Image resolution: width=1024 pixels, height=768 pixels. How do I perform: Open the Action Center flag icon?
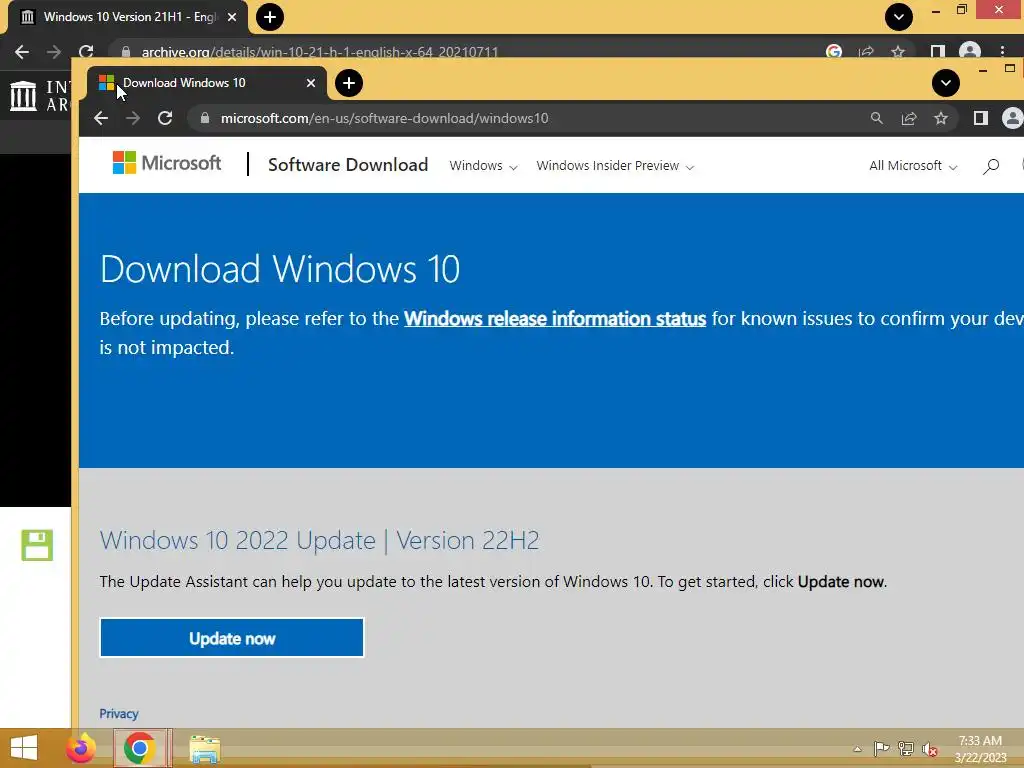pyautogui.click(x=881, y=749)
